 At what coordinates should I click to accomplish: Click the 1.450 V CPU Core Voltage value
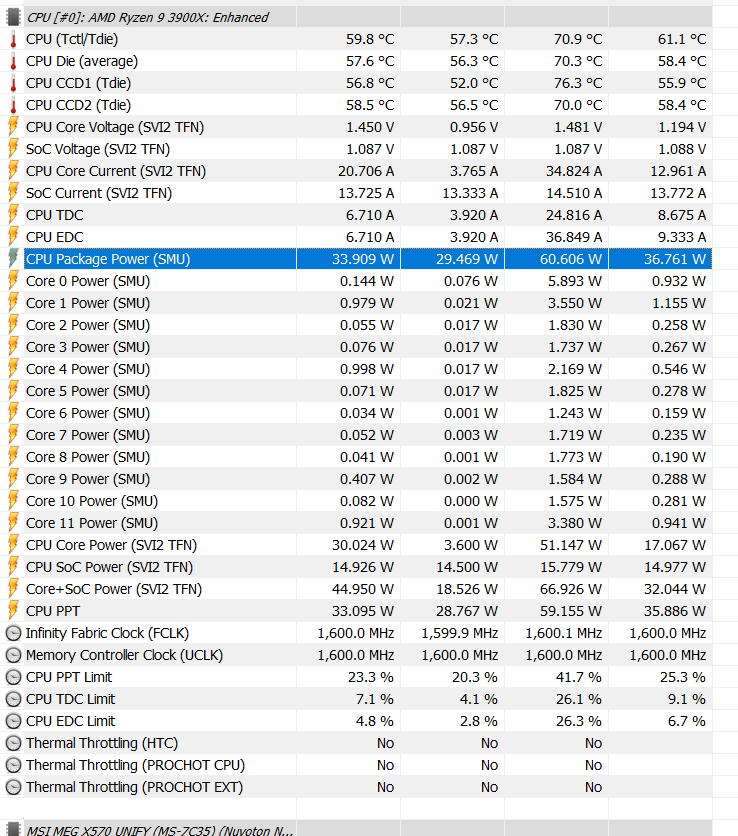370,127
